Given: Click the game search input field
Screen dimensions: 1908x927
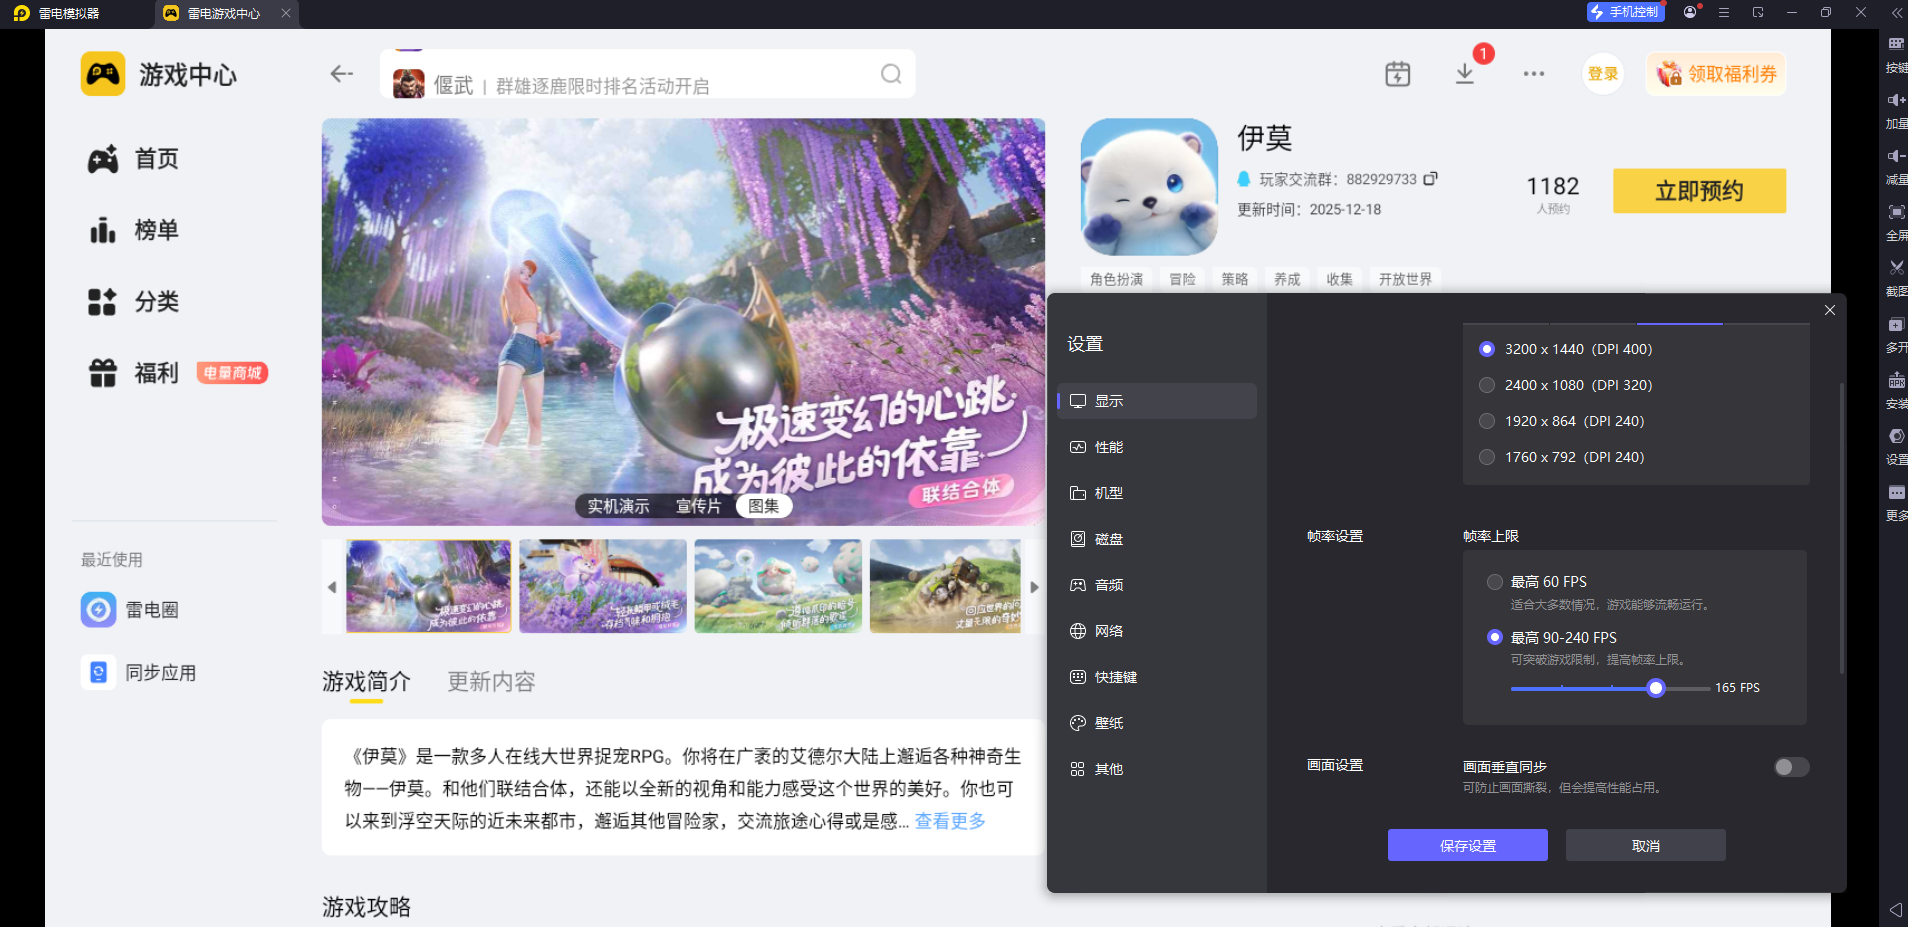Looking at the screenshot, I should pyautogui.click(x=647, y=74).
